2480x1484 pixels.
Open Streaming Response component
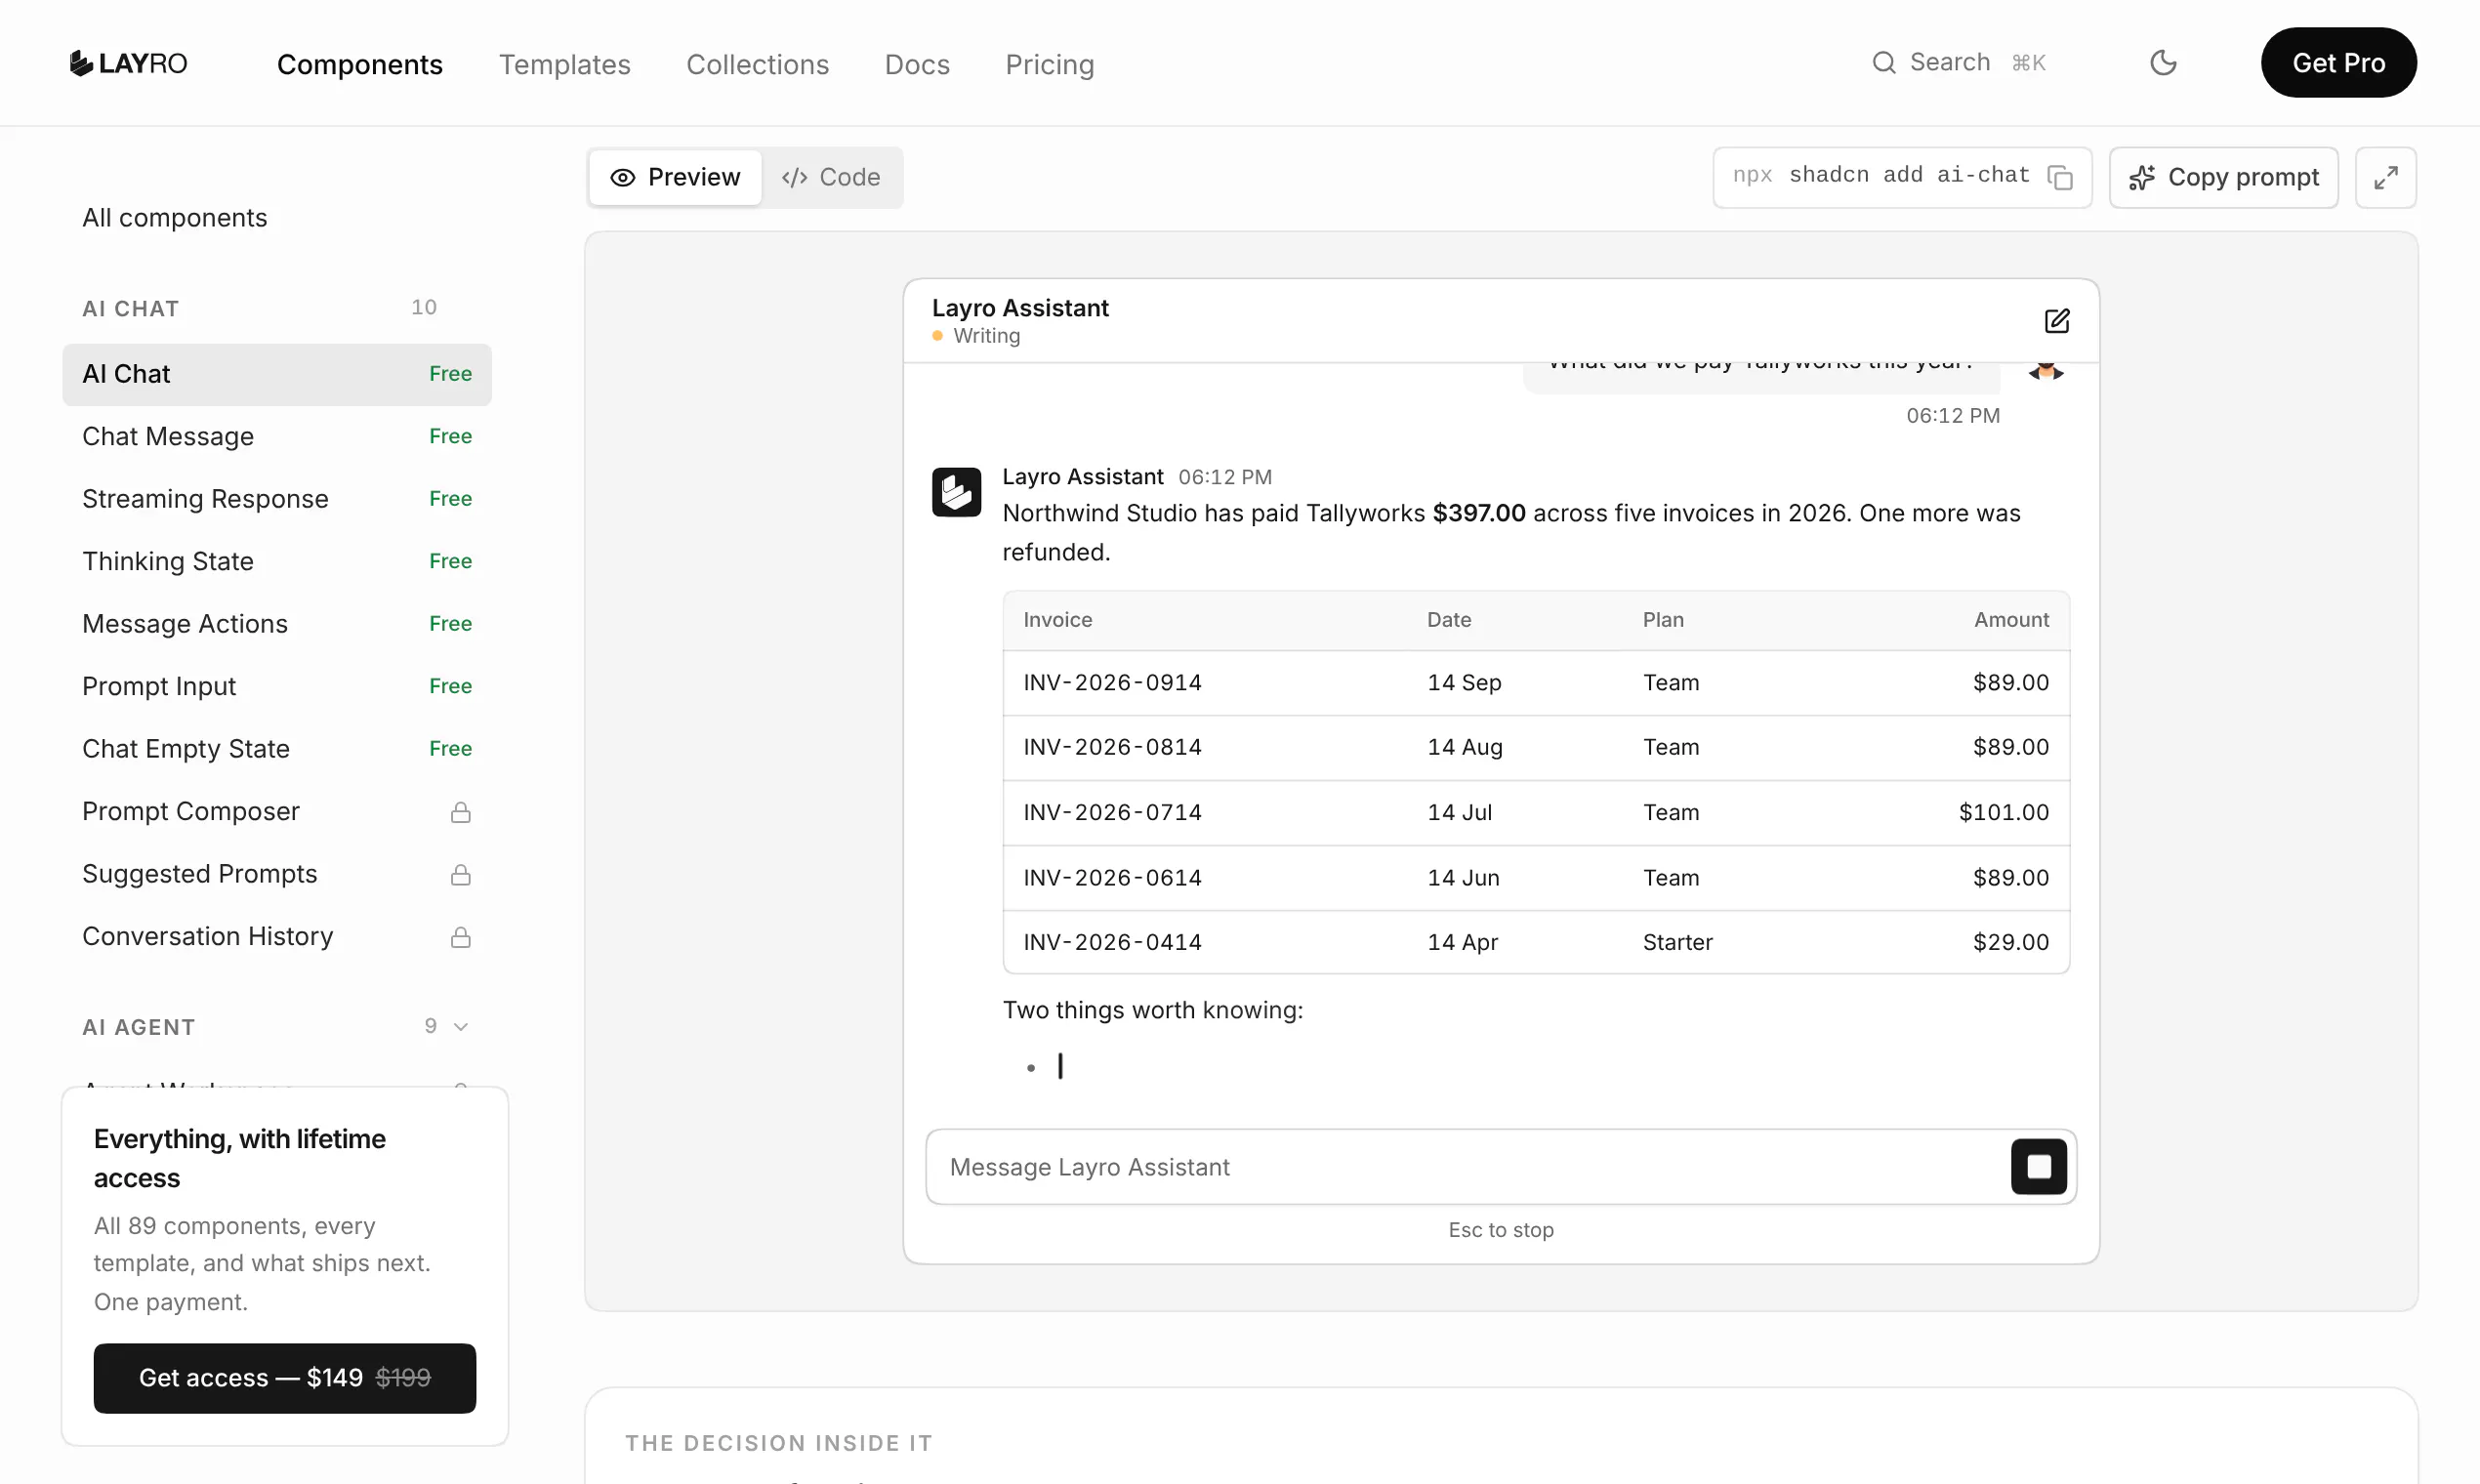pyautogui.click(x=277, y=499)
